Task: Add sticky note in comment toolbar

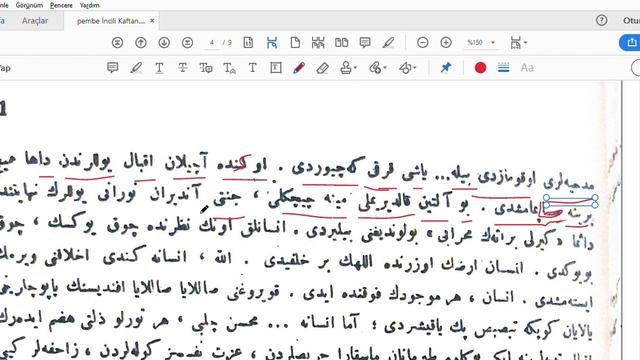Action: click(x=113, y=68)
